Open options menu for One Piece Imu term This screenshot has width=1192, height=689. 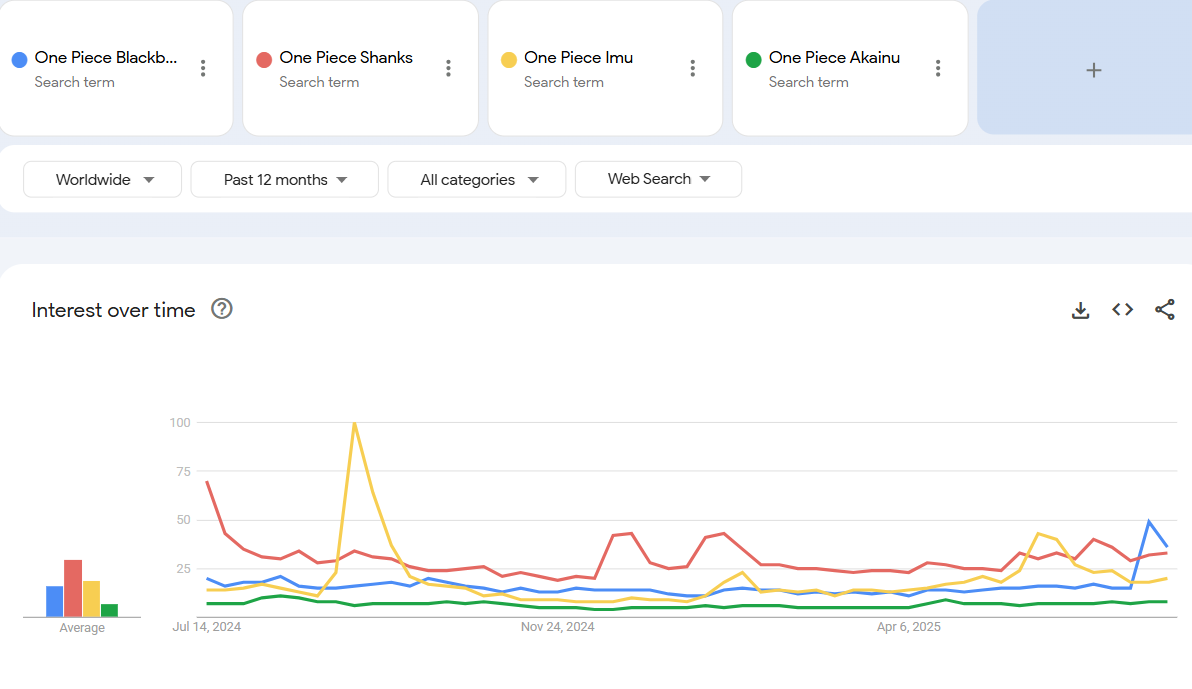coord(693,68)
